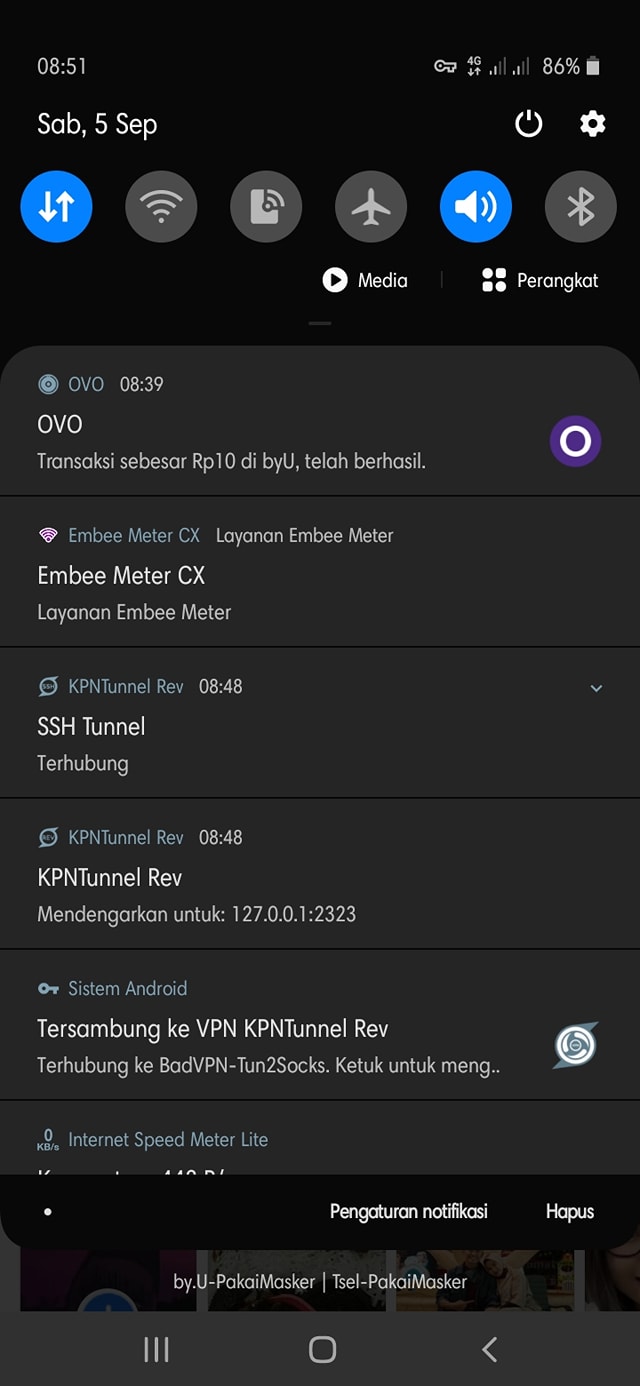Viewport: 640px width, 1386px height.
Task: Tap the Android back navigation button
Action: pyautogui.click(x=489, y=1350)
